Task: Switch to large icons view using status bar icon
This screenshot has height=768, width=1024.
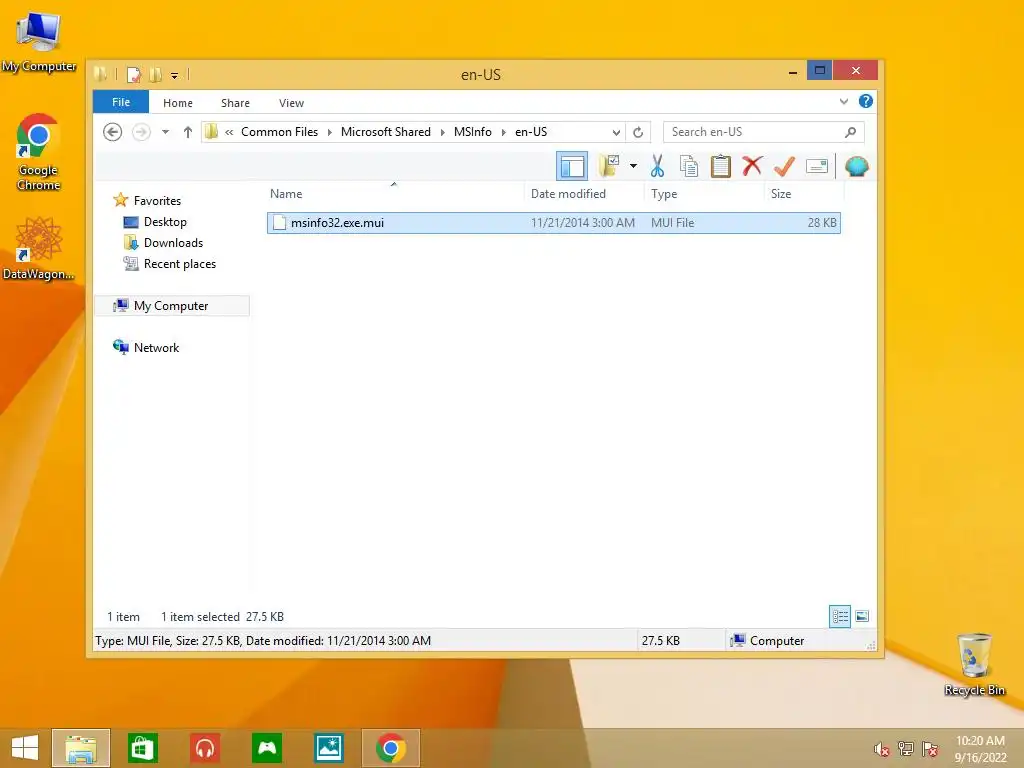Action: pyautogui.click(x=862, y=616)
